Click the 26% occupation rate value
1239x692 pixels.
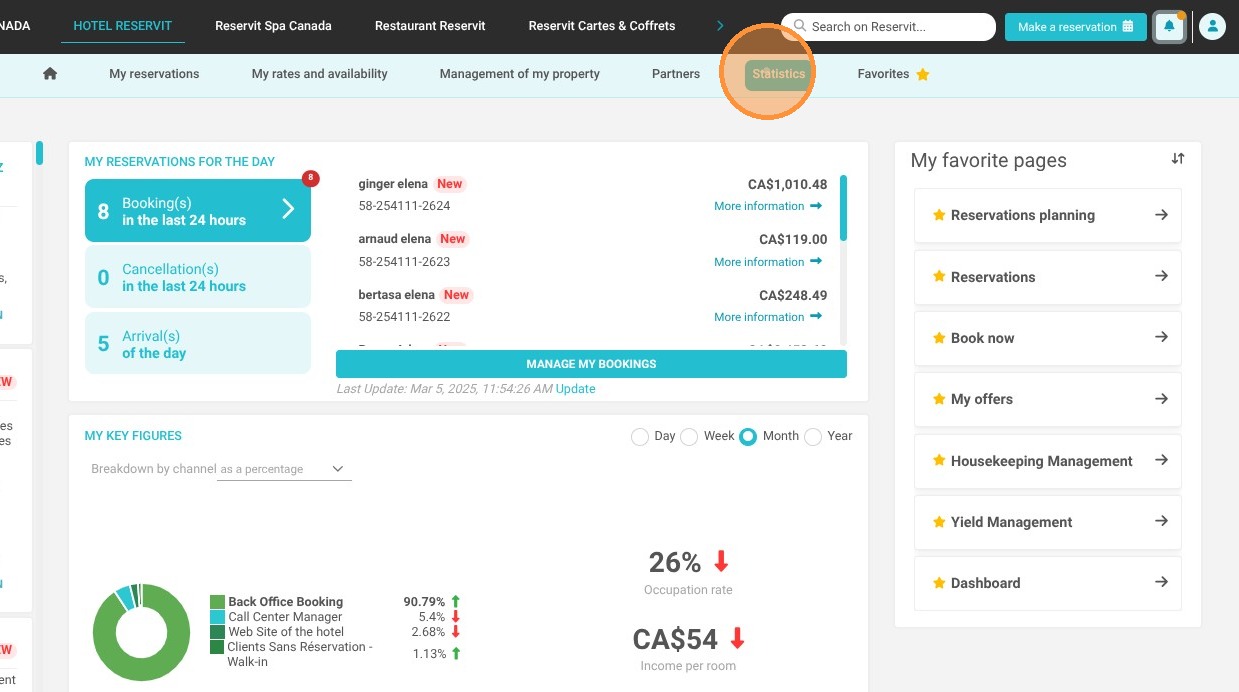coord(675,562)
